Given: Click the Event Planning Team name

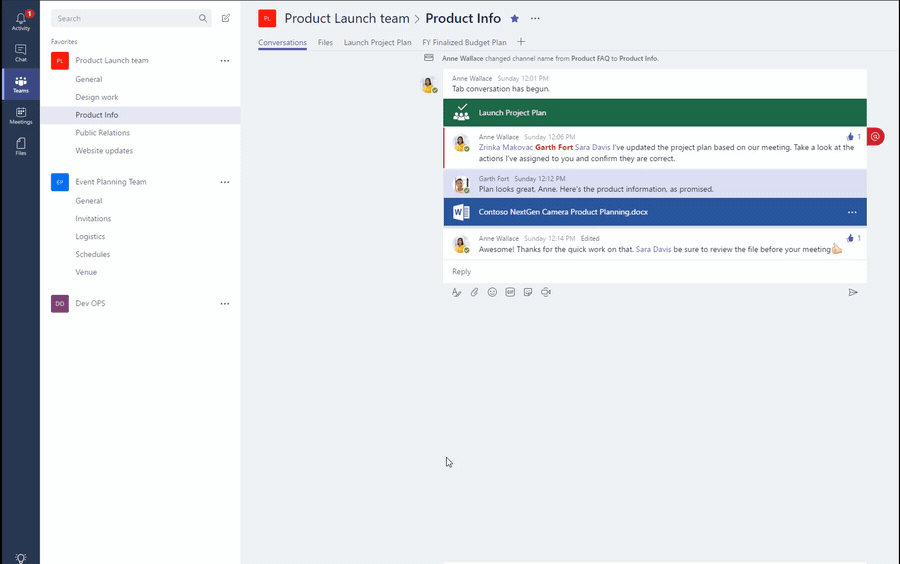Looking at the screenshot, I should tap(111, 182).
